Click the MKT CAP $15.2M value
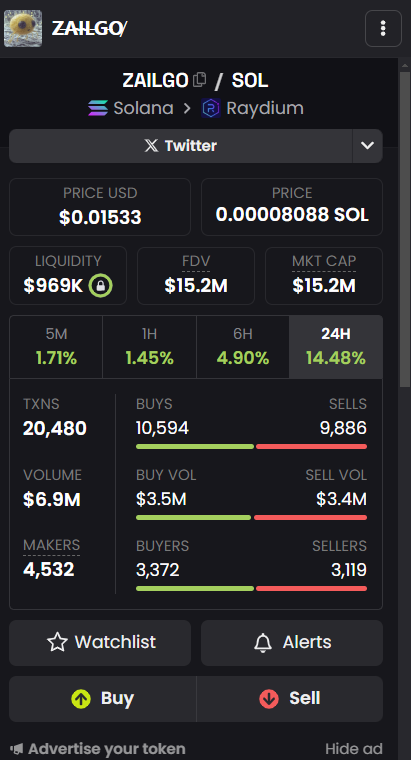Image resolution: width=411 pixels, height=760 pixels. click(324, 286)
